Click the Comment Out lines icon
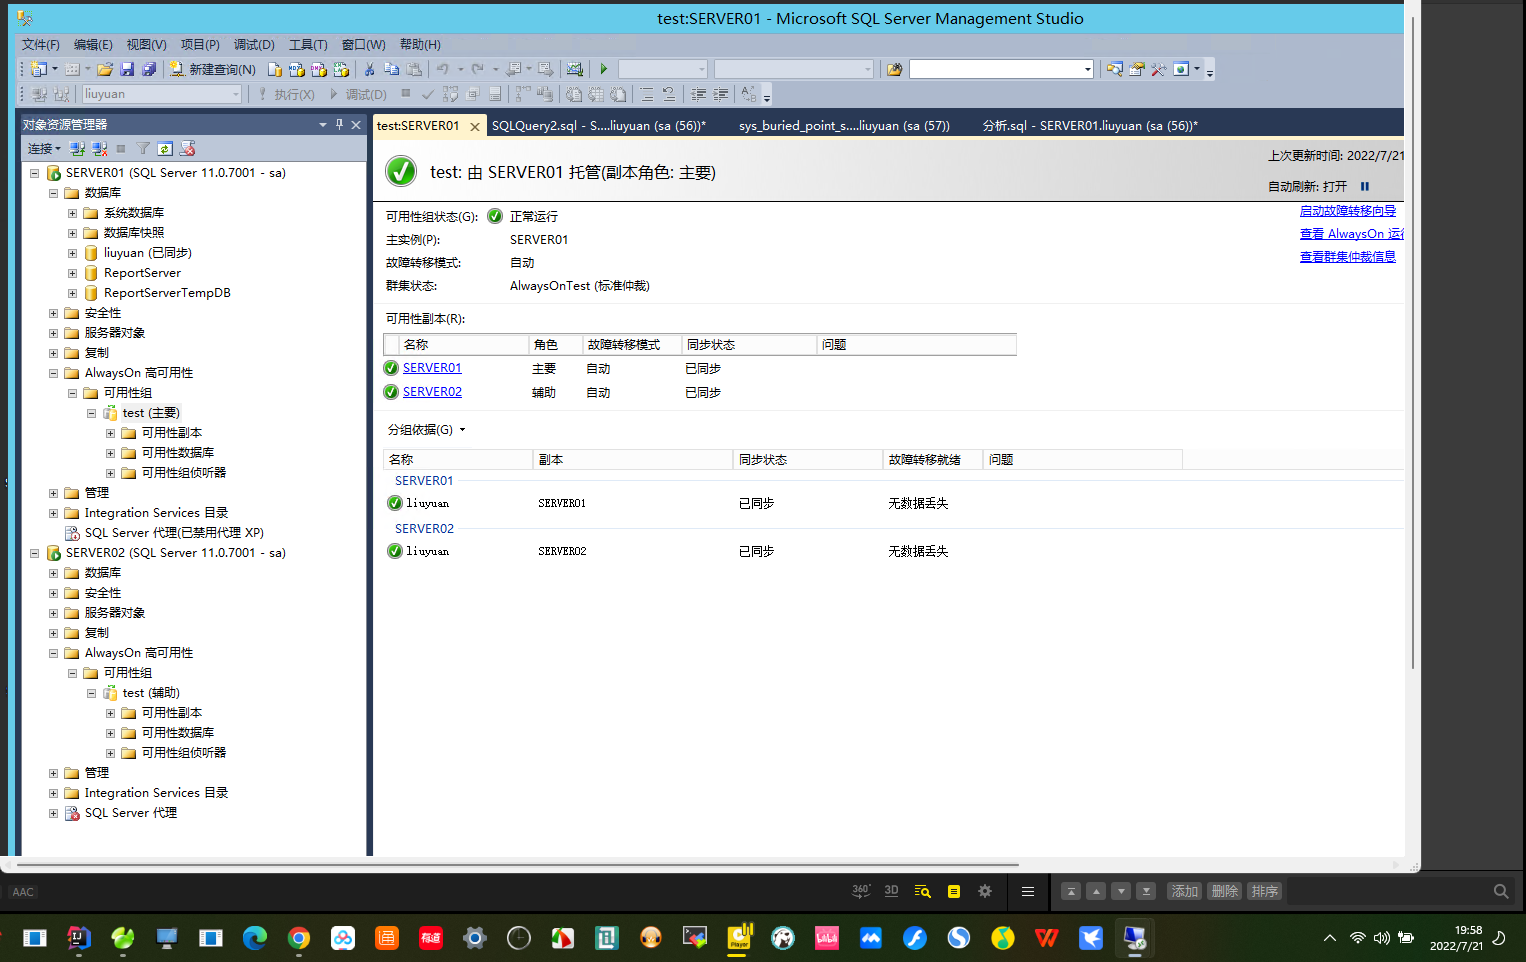 point(646,94)
